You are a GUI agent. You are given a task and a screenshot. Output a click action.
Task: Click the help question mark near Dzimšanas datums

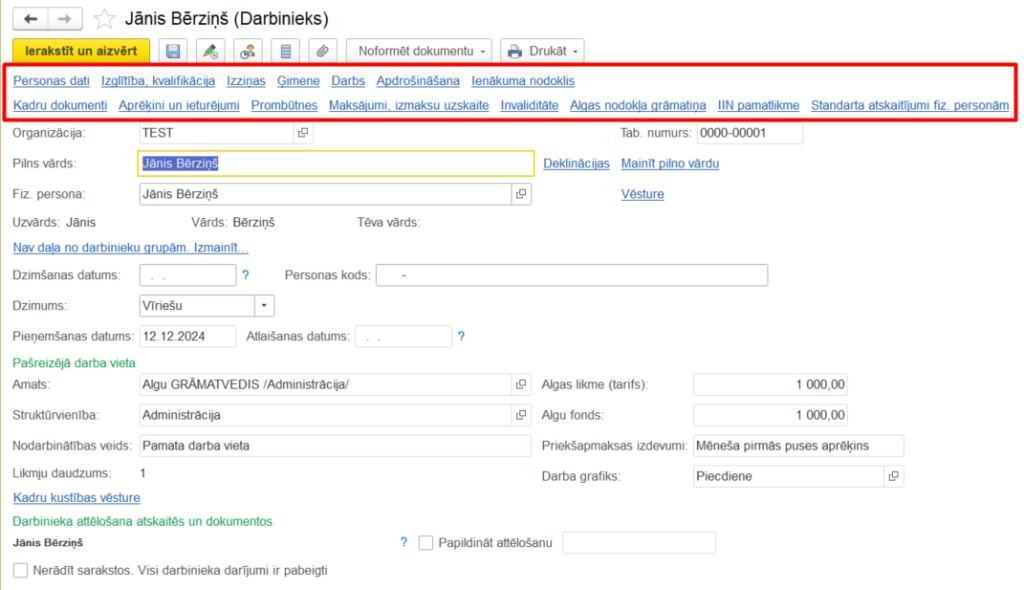pos(246,274)
